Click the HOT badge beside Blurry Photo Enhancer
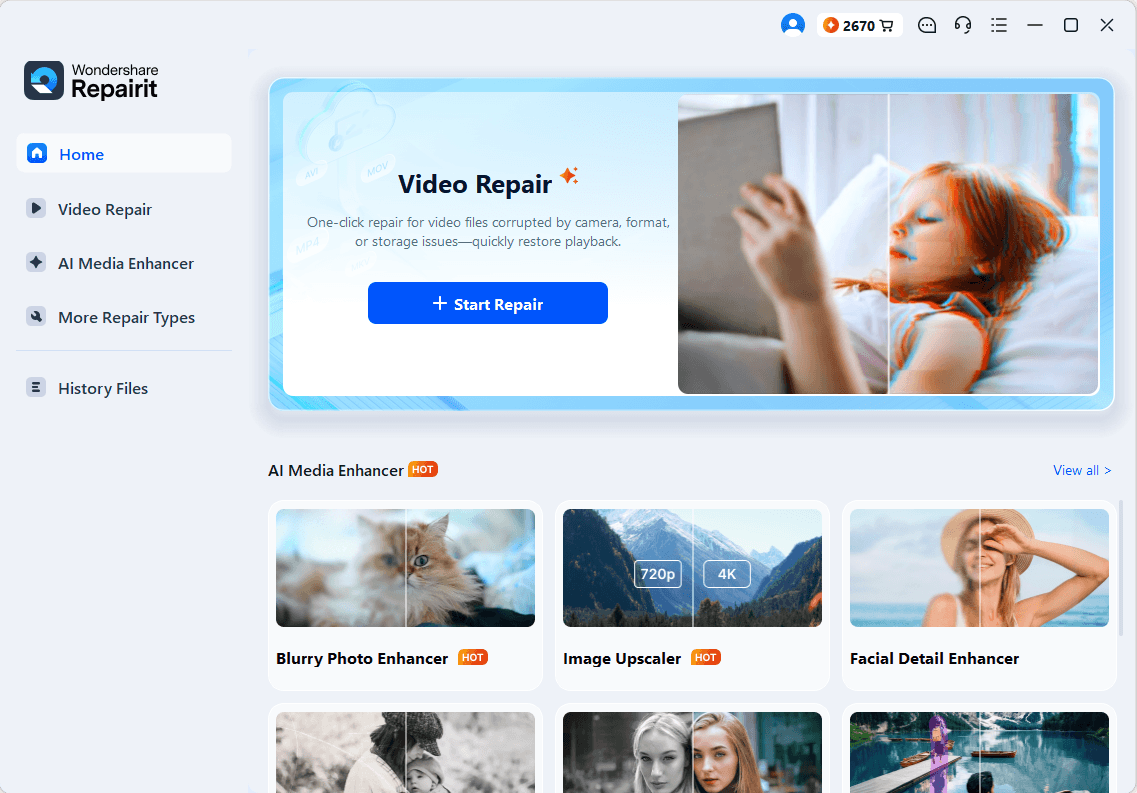 (x=473, y=657)
